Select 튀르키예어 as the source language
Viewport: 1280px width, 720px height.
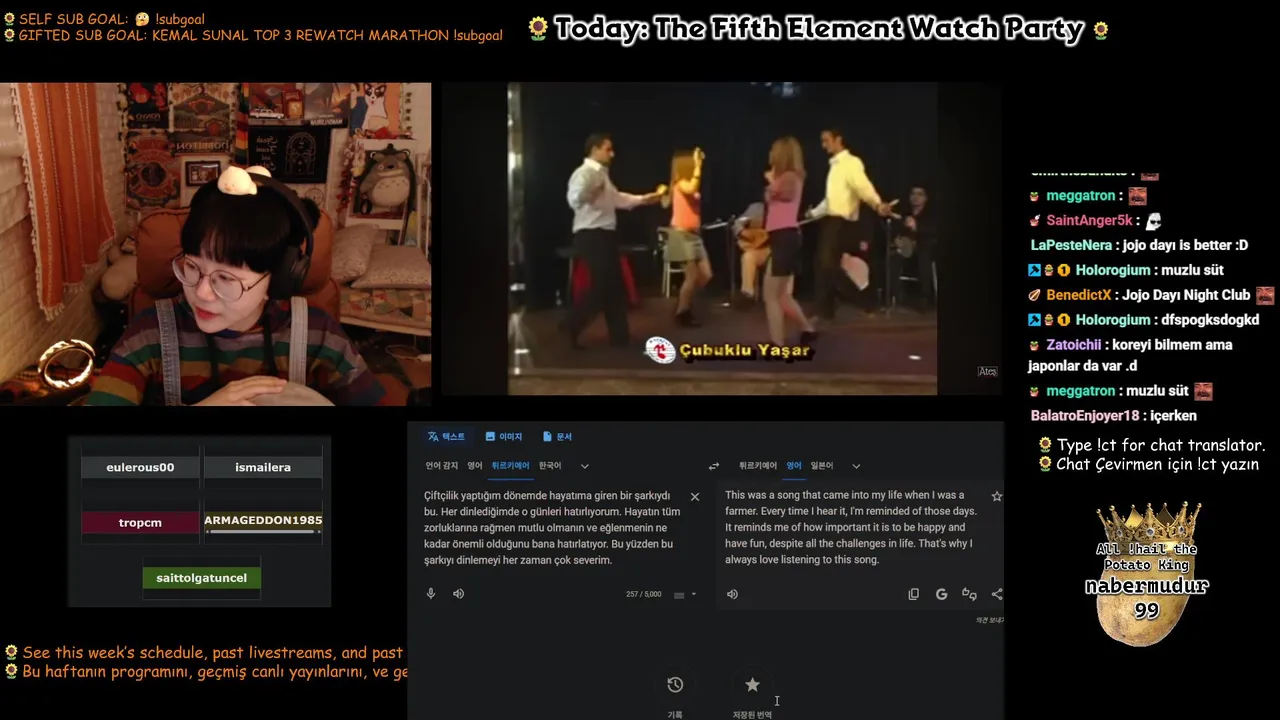(510, 466)
